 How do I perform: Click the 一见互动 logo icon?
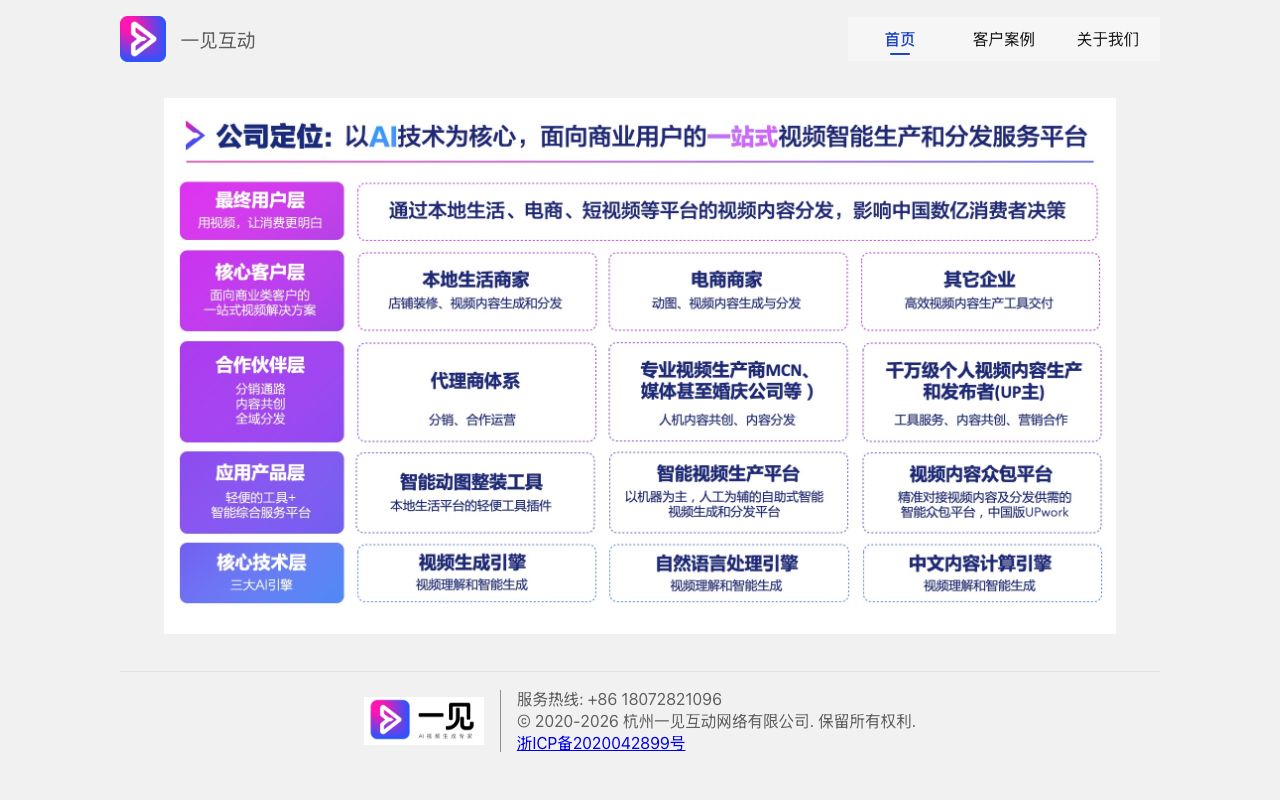[143, 39]
